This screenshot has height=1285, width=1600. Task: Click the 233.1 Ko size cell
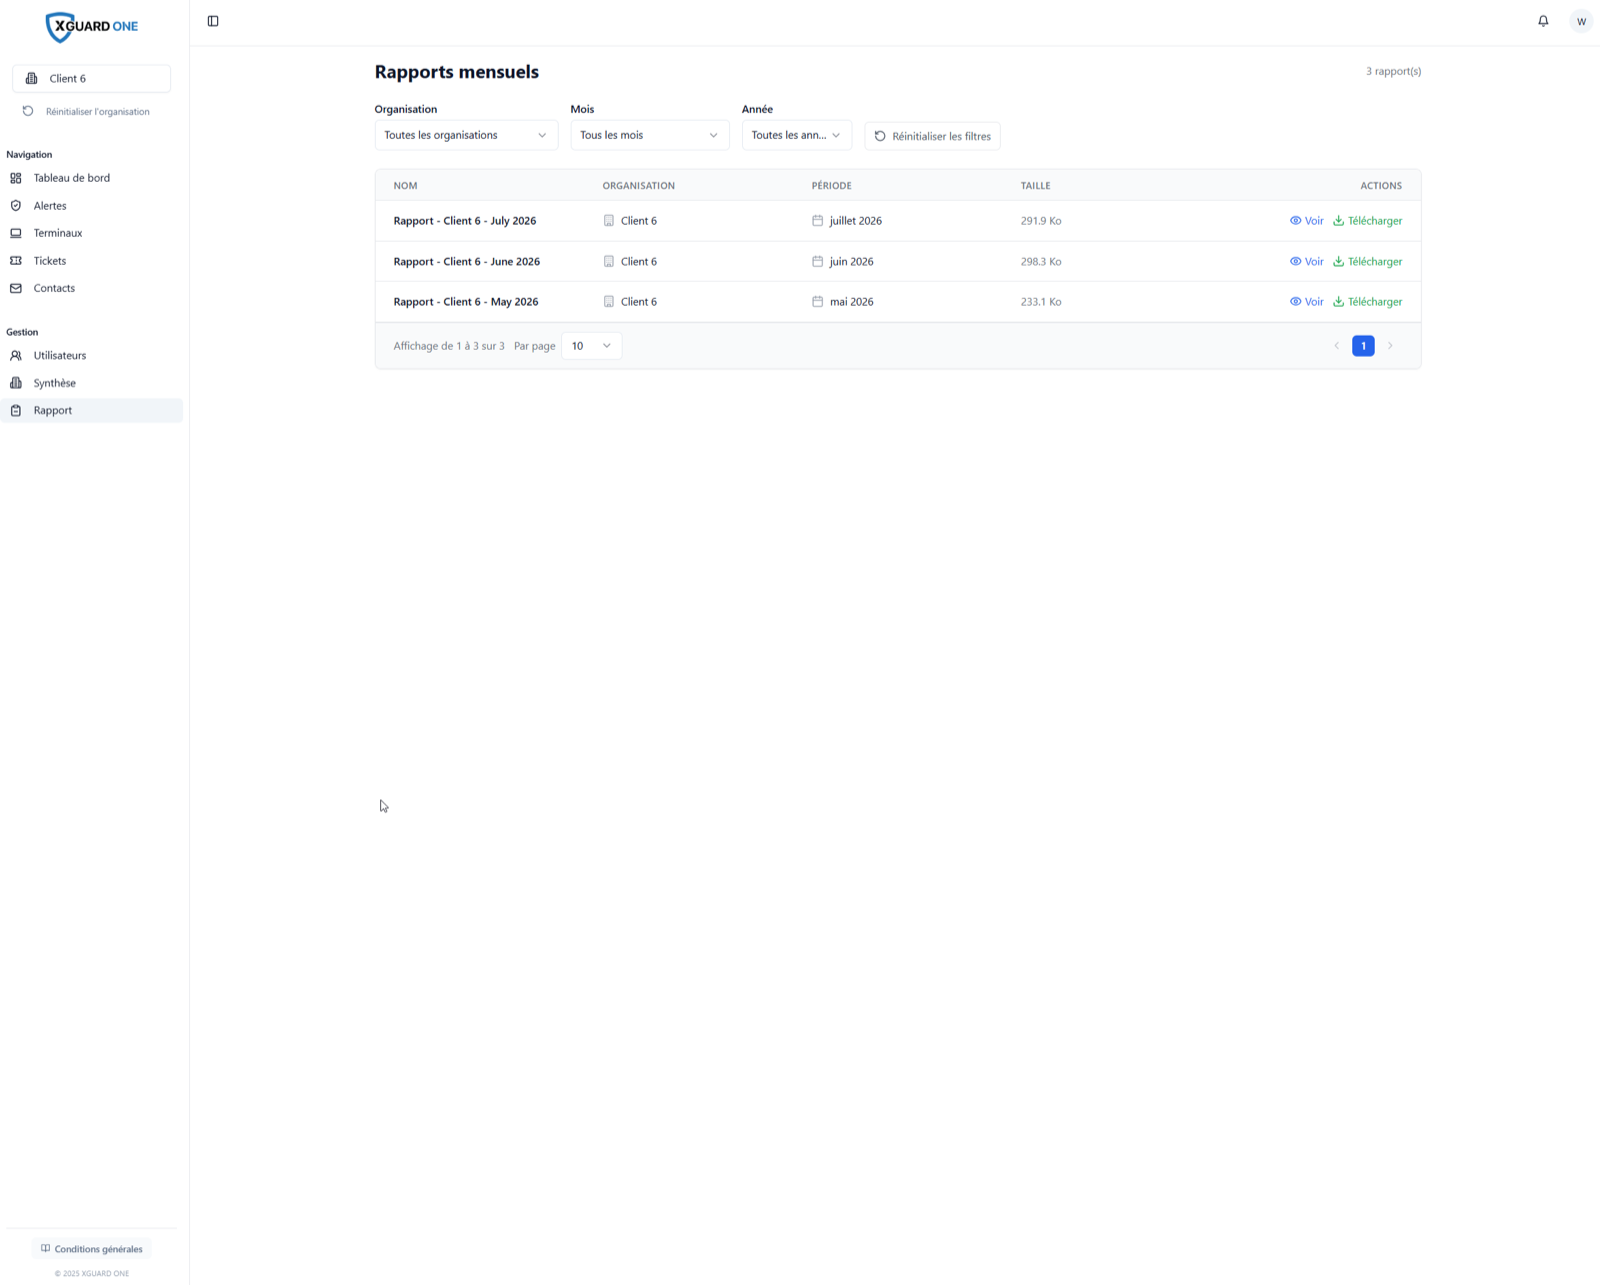(x=1041, y=302)
